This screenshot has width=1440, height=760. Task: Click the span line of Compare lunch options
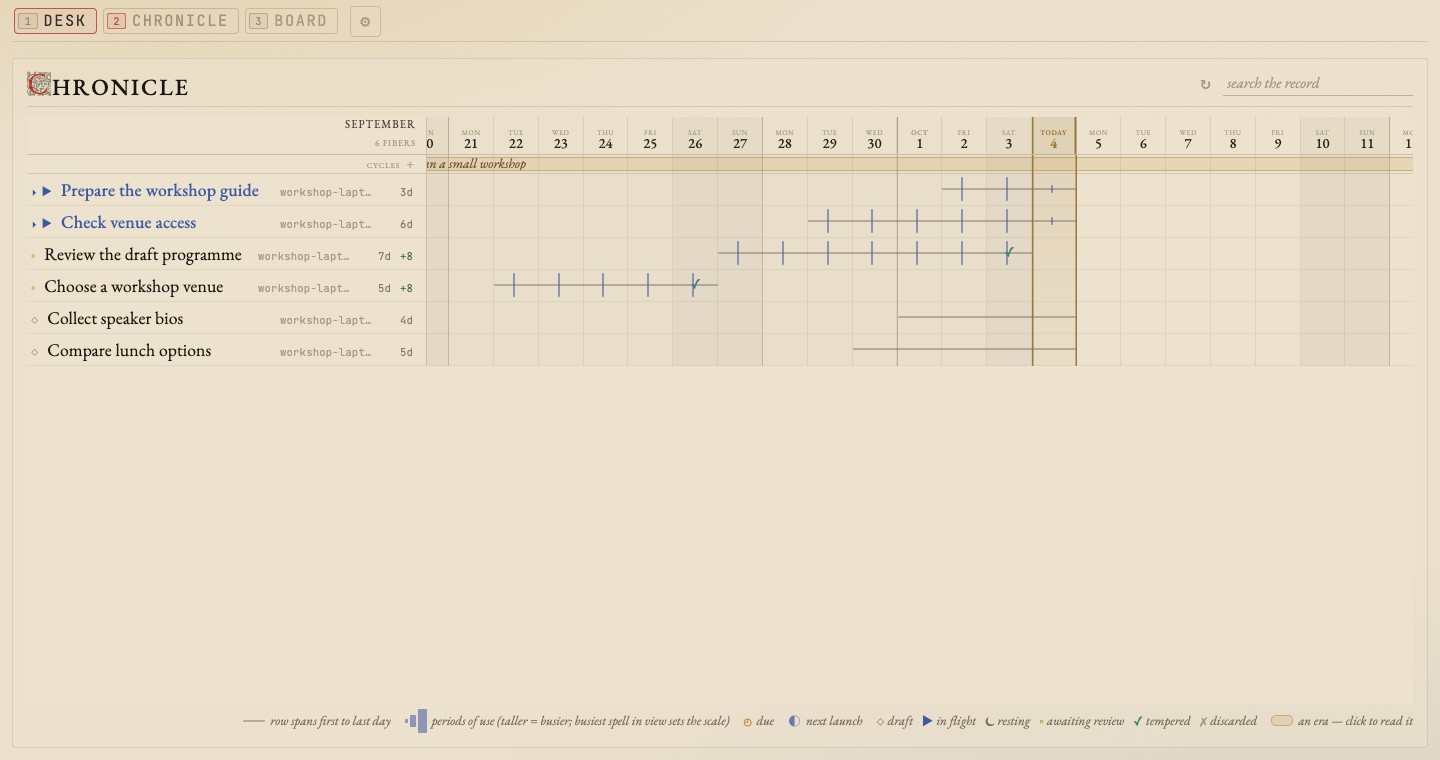point(964,349)
